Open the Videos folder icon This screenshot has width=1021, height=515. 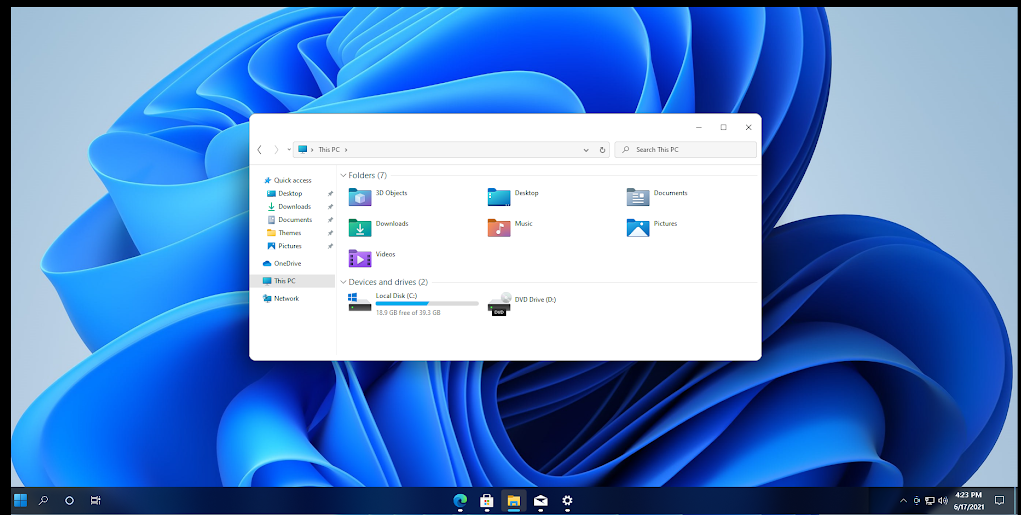point(359,258)
